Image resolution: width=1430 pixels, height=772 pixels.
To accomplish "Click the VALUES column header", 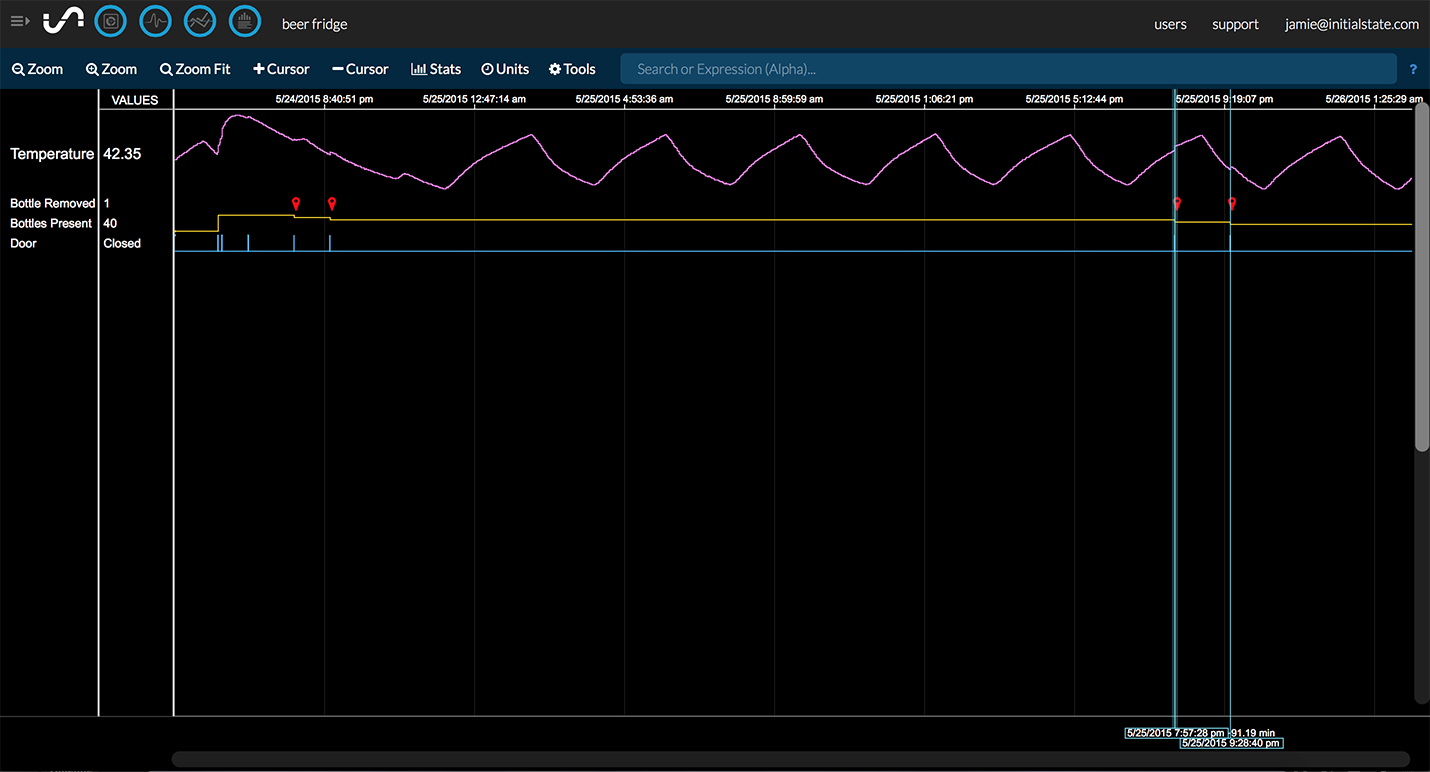I will coord(135,100).
